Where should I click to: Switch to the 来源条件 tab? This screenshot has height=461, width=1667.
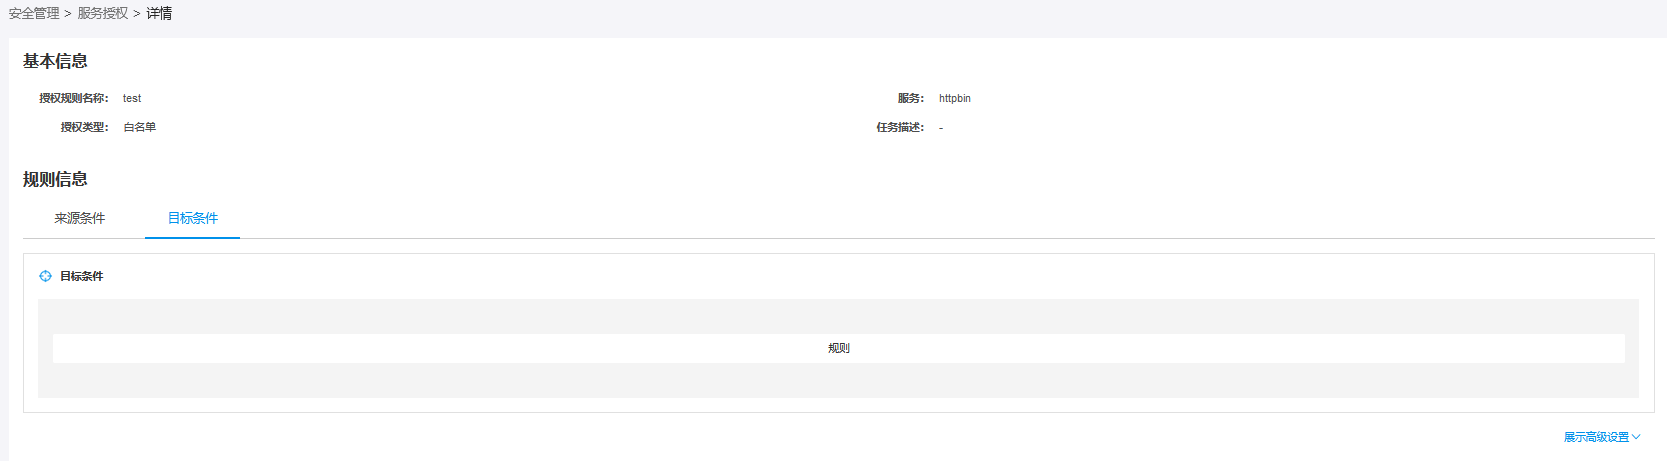80,218
